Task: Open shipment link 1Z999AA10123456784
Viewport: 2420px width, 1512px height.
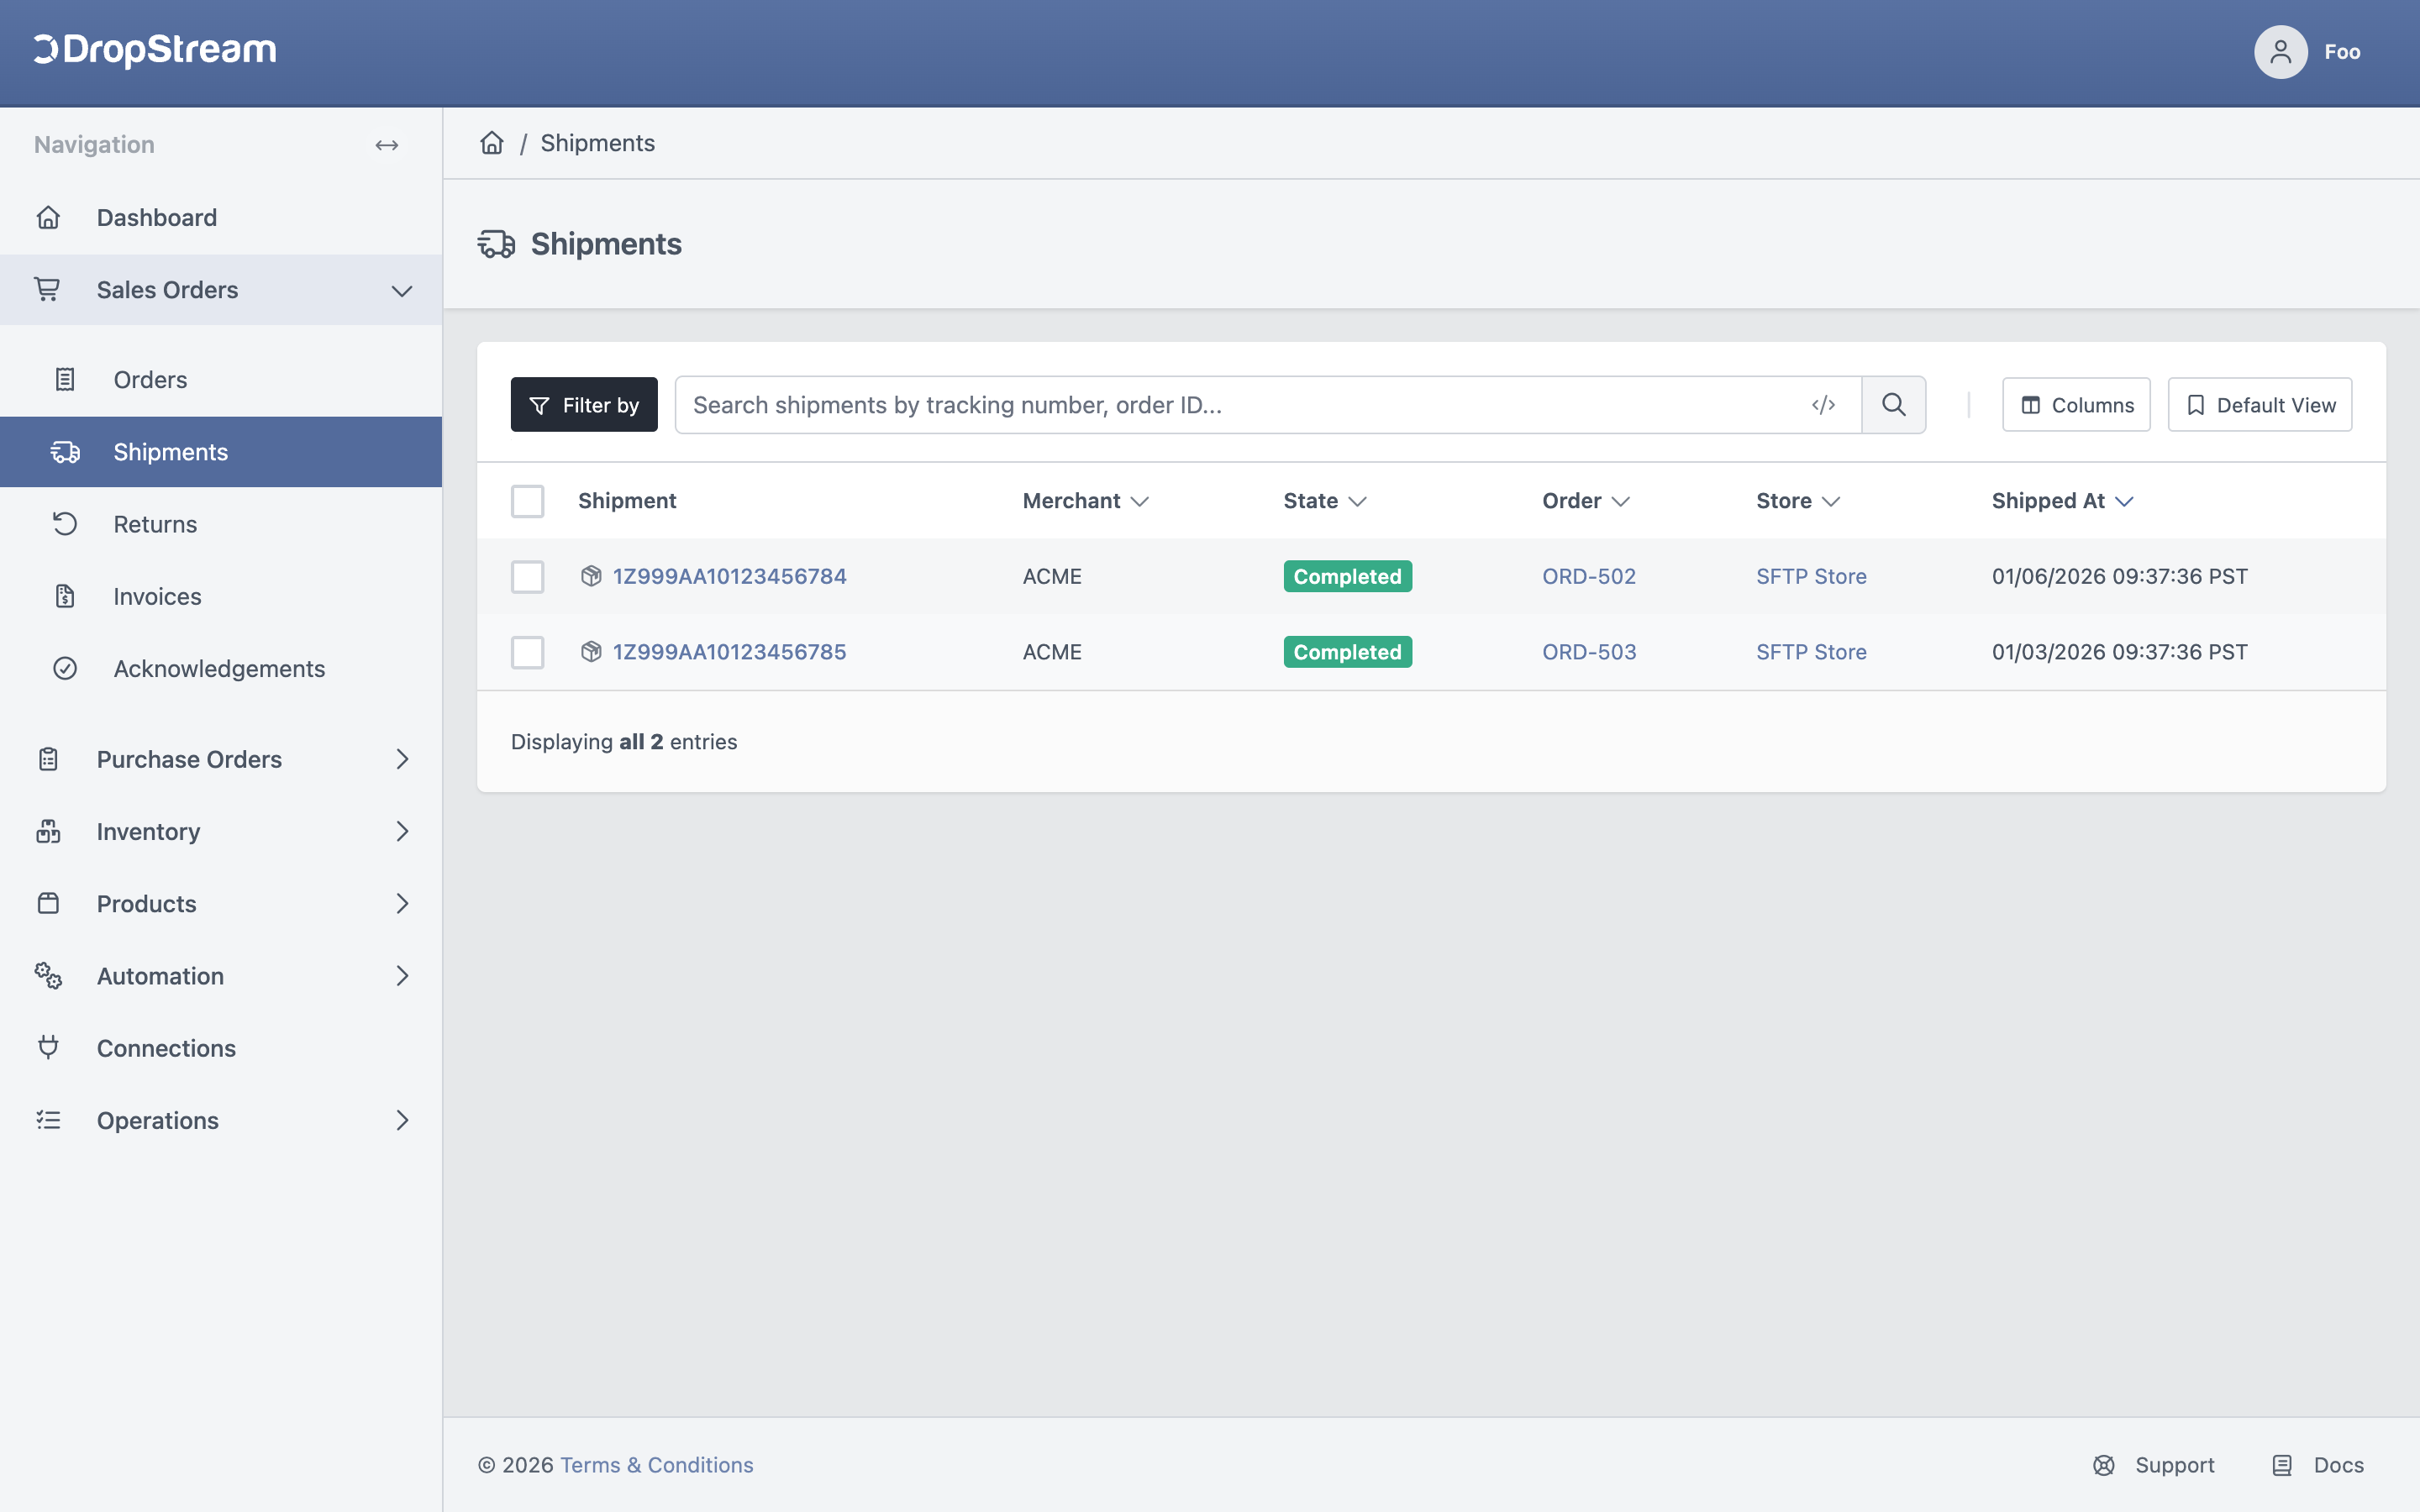Action: pyautogui.click(x=729, y=576)
